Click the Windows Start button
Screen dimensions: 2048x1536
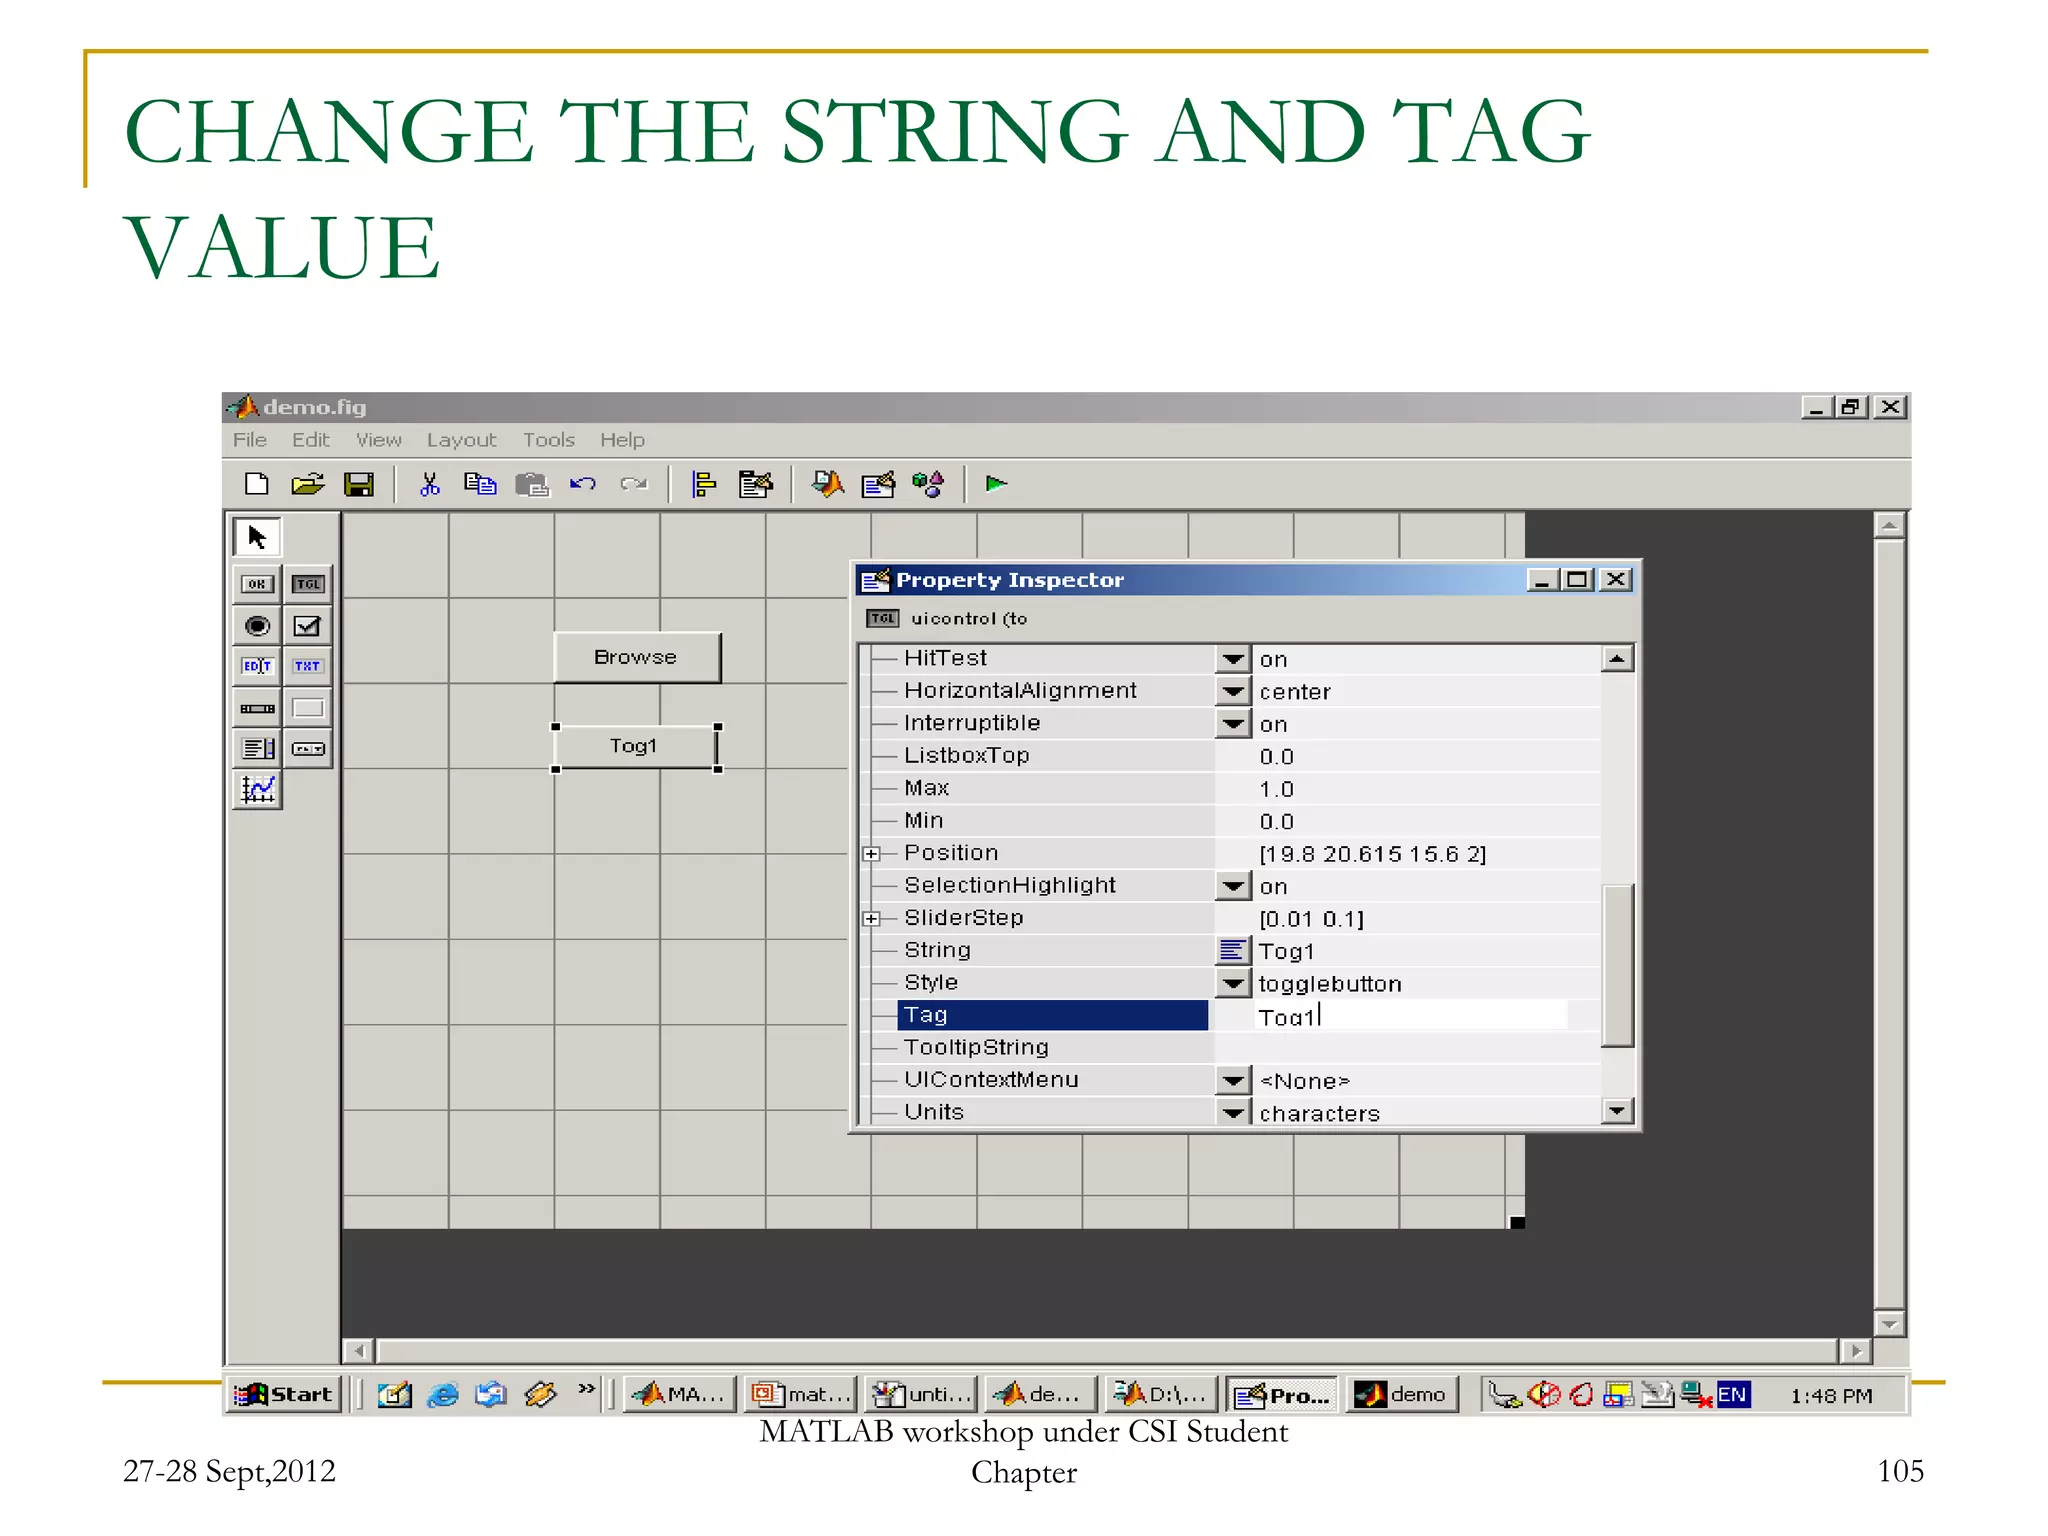pos(285,1394)
